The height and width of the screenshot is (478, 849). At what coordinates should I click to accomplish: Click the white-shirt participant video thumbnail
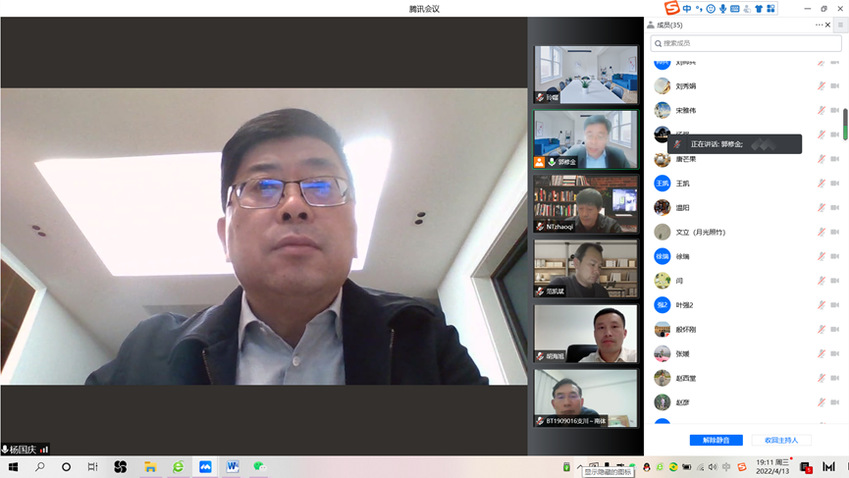point(585,333)
